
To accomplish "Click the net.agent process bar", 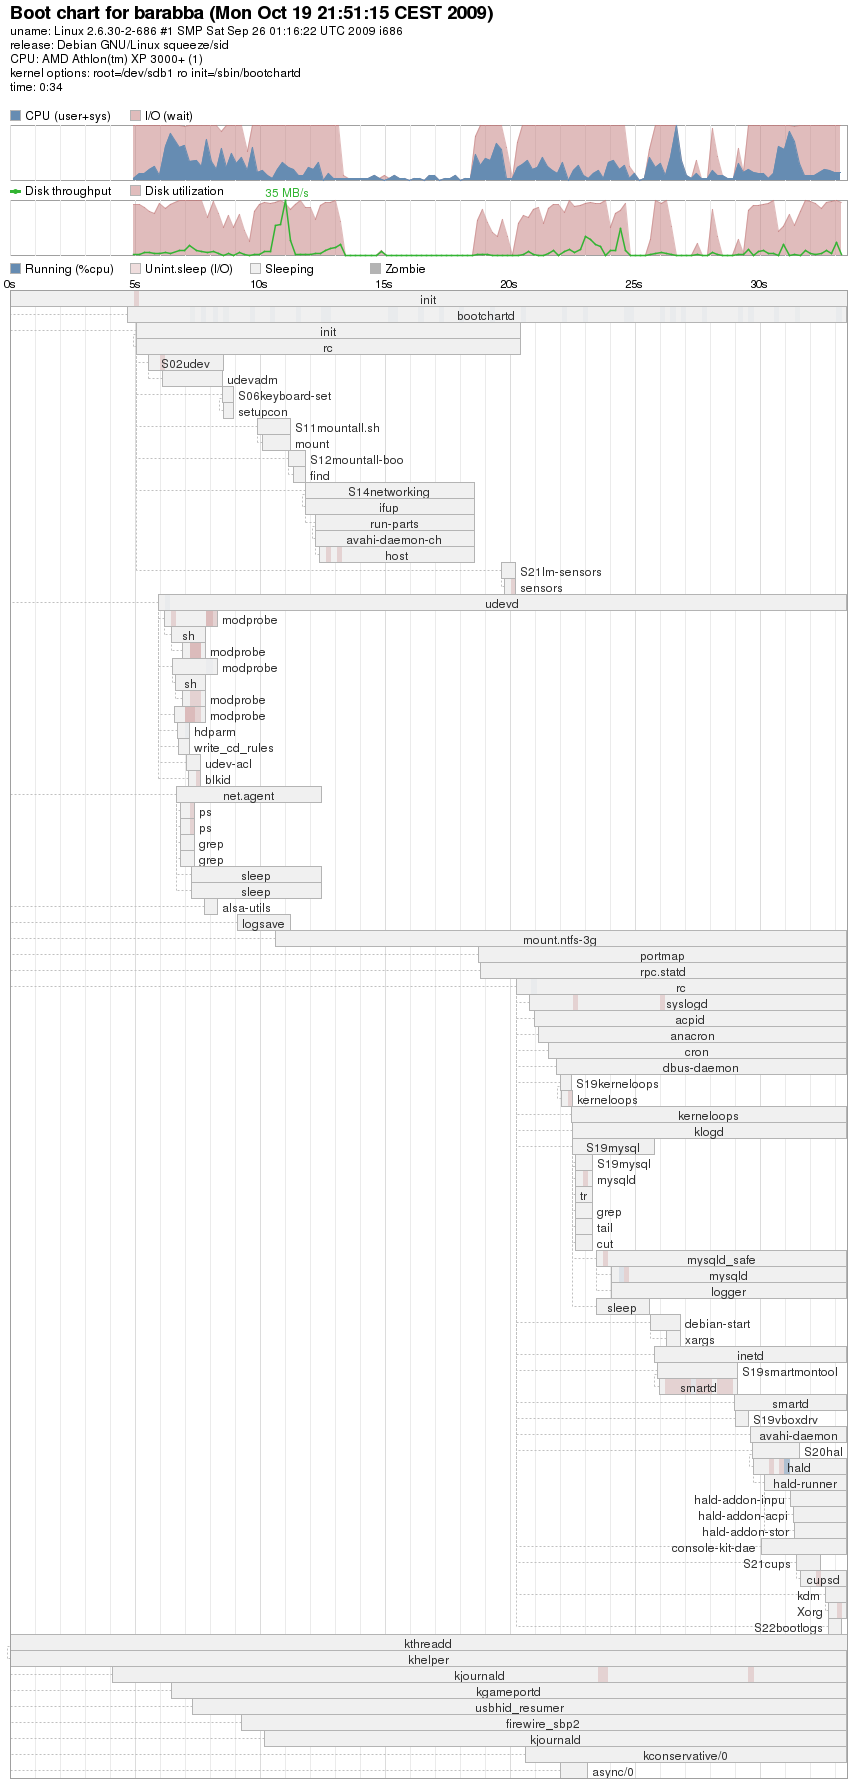I will [x=249, y=796].
